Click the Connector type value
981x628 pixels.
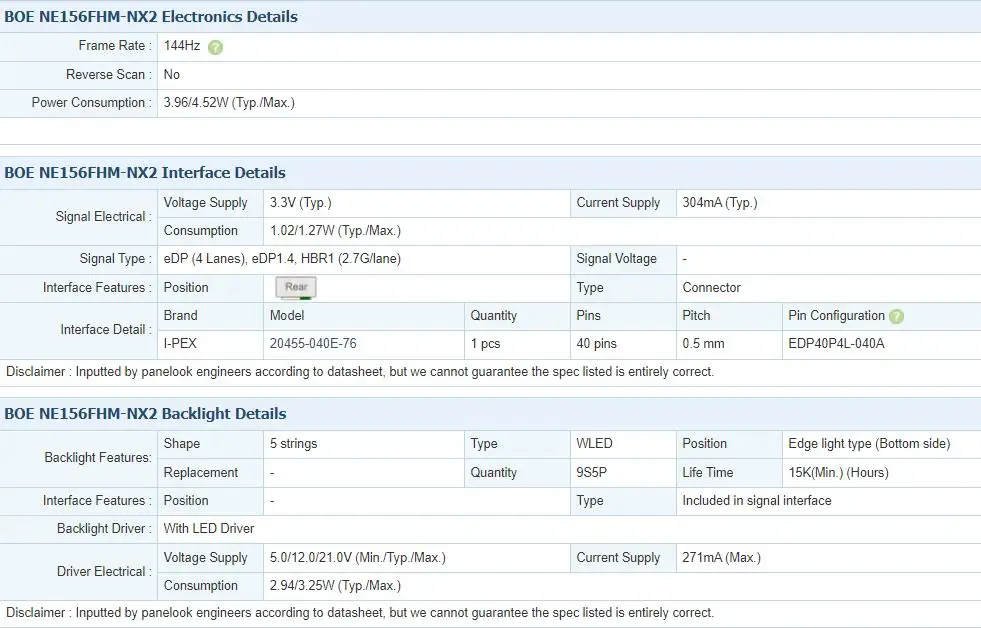point(711,288)
